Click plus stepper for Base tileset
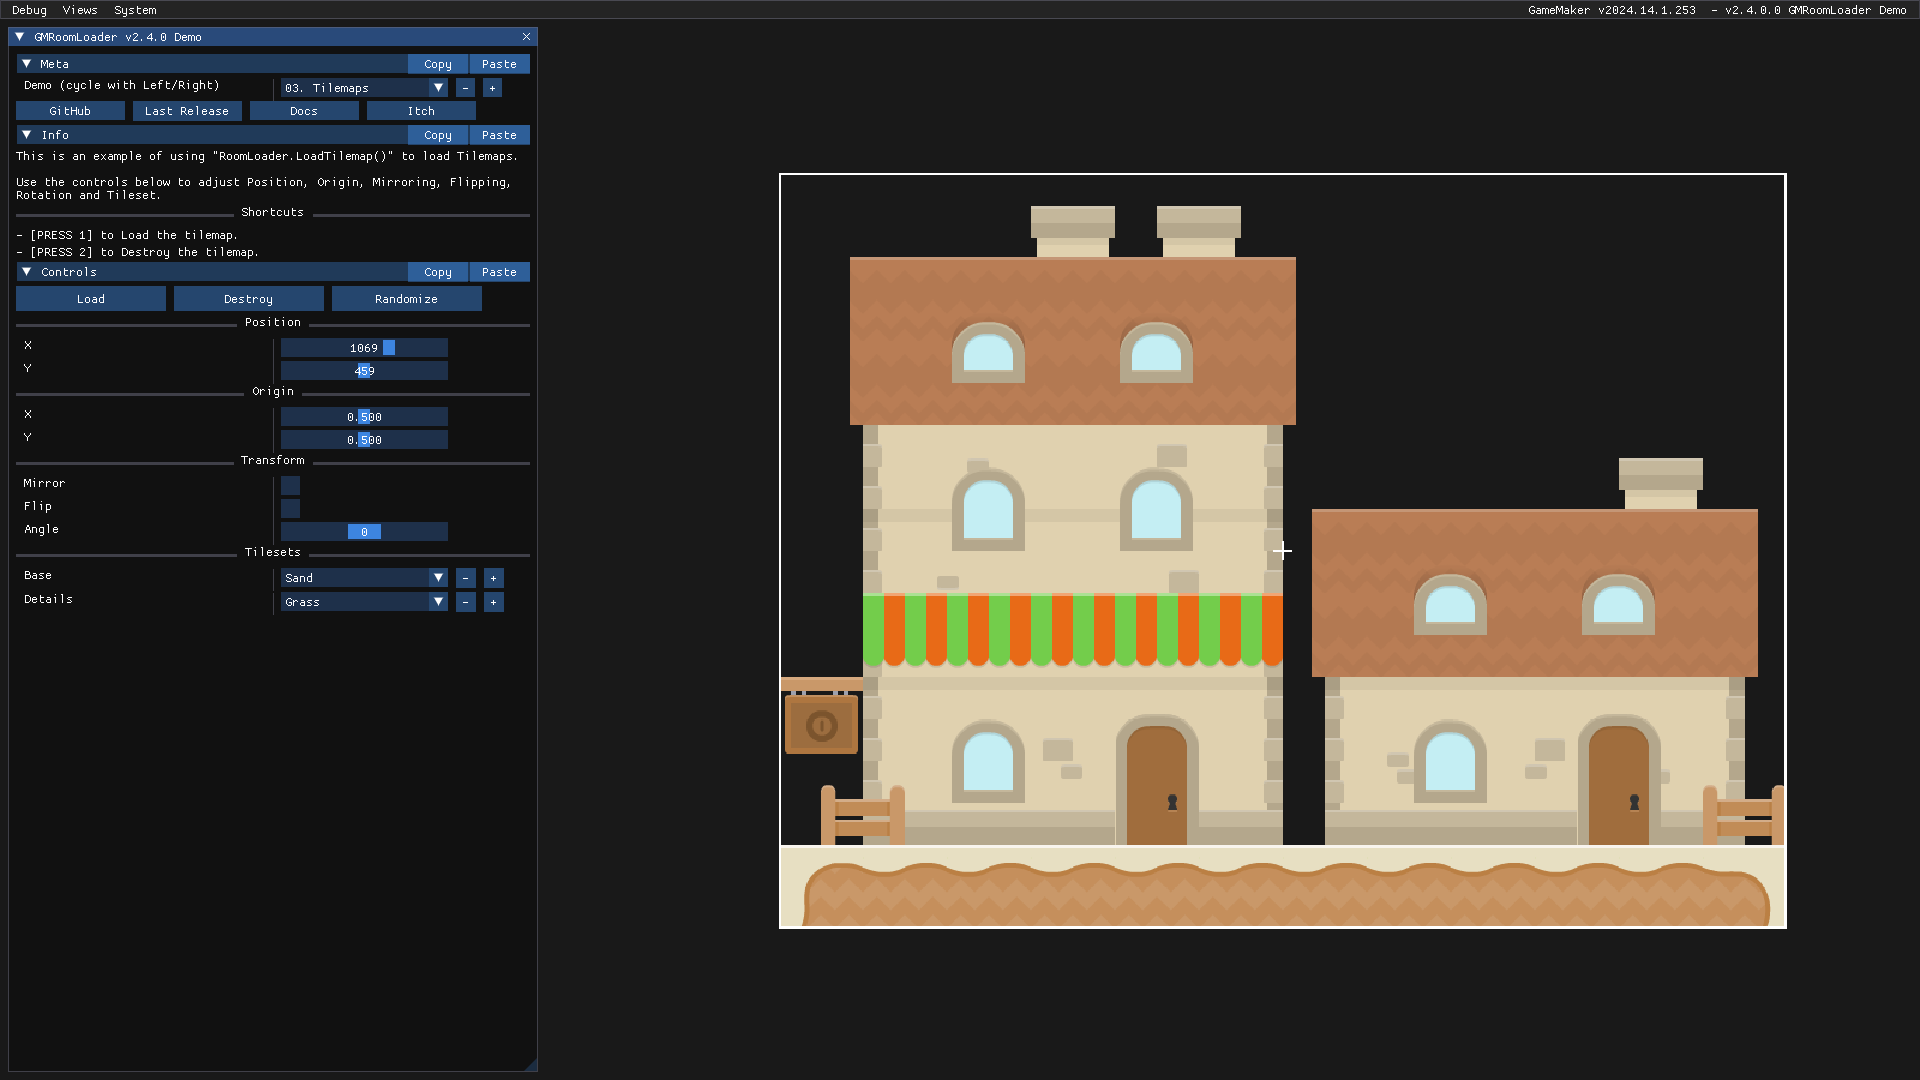This screenshot has height=1080, width=1920. click(x=493, y=578)
